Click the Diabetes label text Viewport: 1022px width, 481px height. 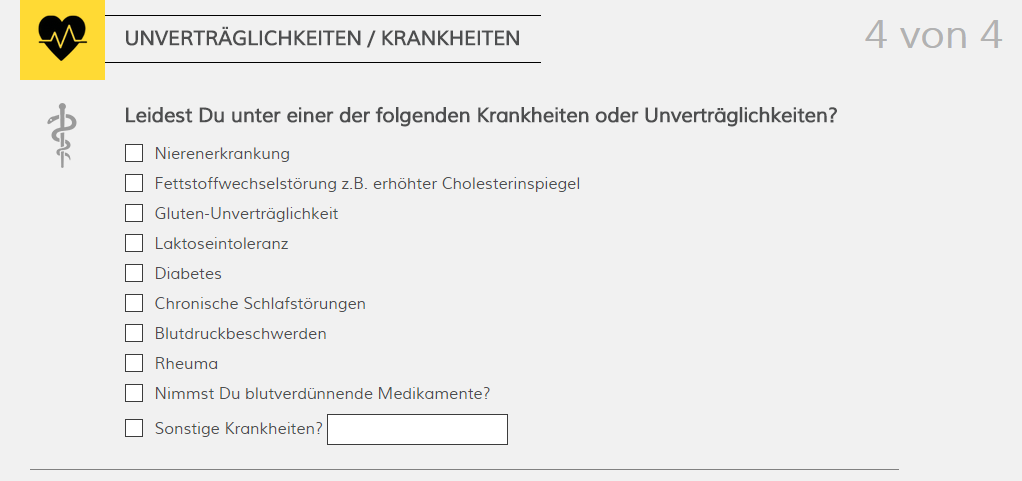point(188,274)
